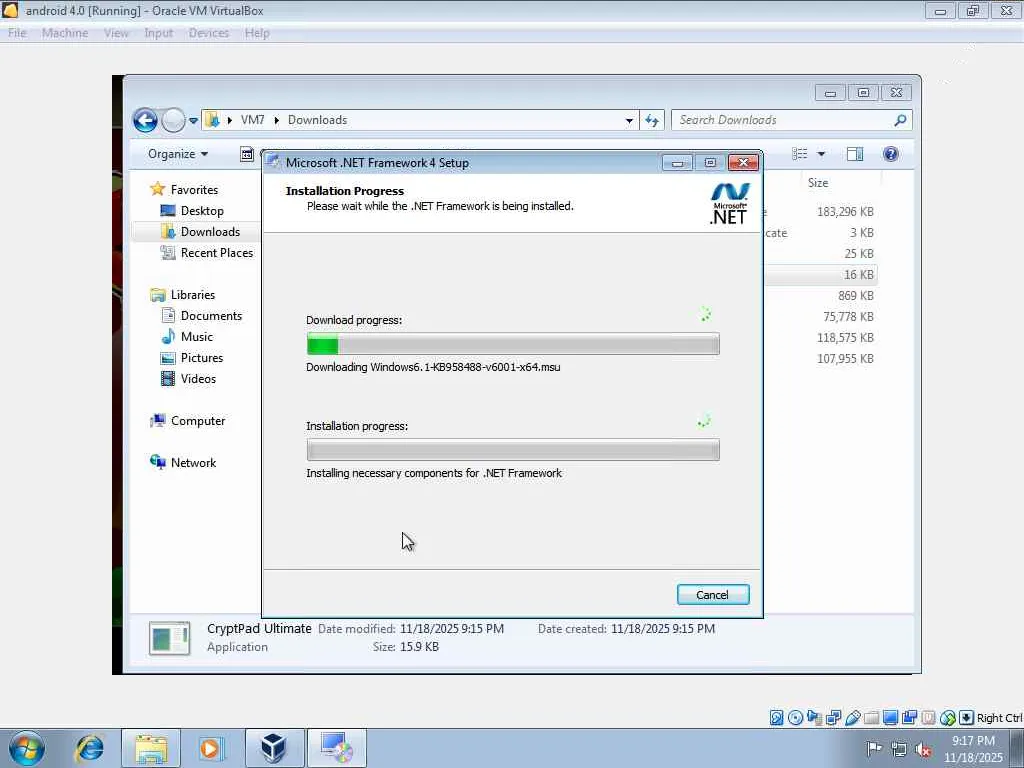Image resolution: width=1024 pixels, height=768 pixels.
Task: Open the view options dropdown arrow
Action: (821, 154)
